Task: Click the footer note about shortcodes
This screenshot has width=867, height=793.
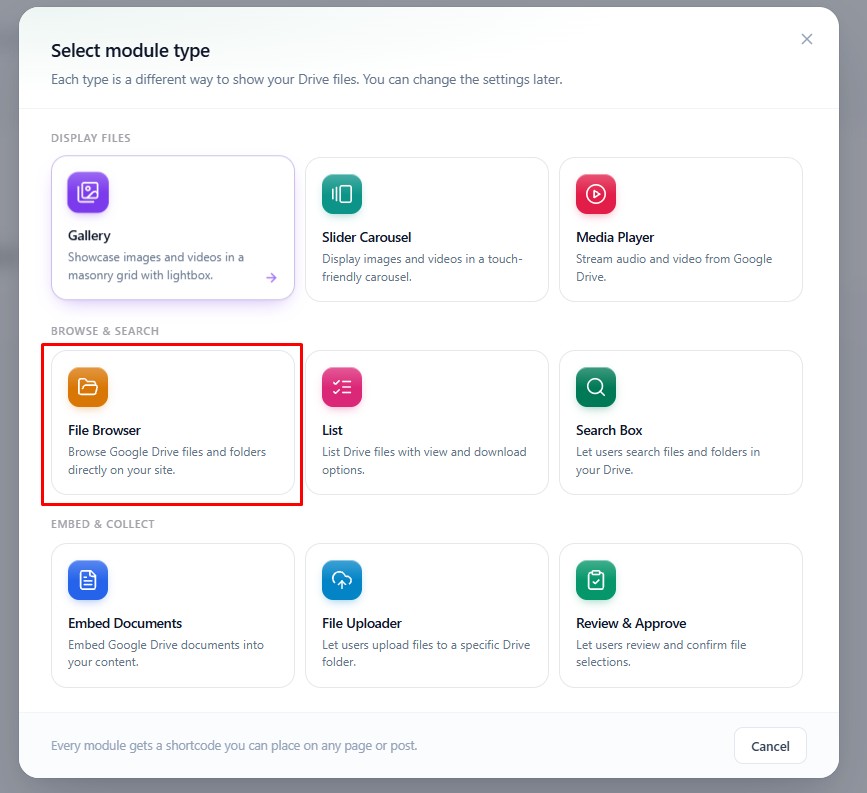Action: tap(234, 745)
